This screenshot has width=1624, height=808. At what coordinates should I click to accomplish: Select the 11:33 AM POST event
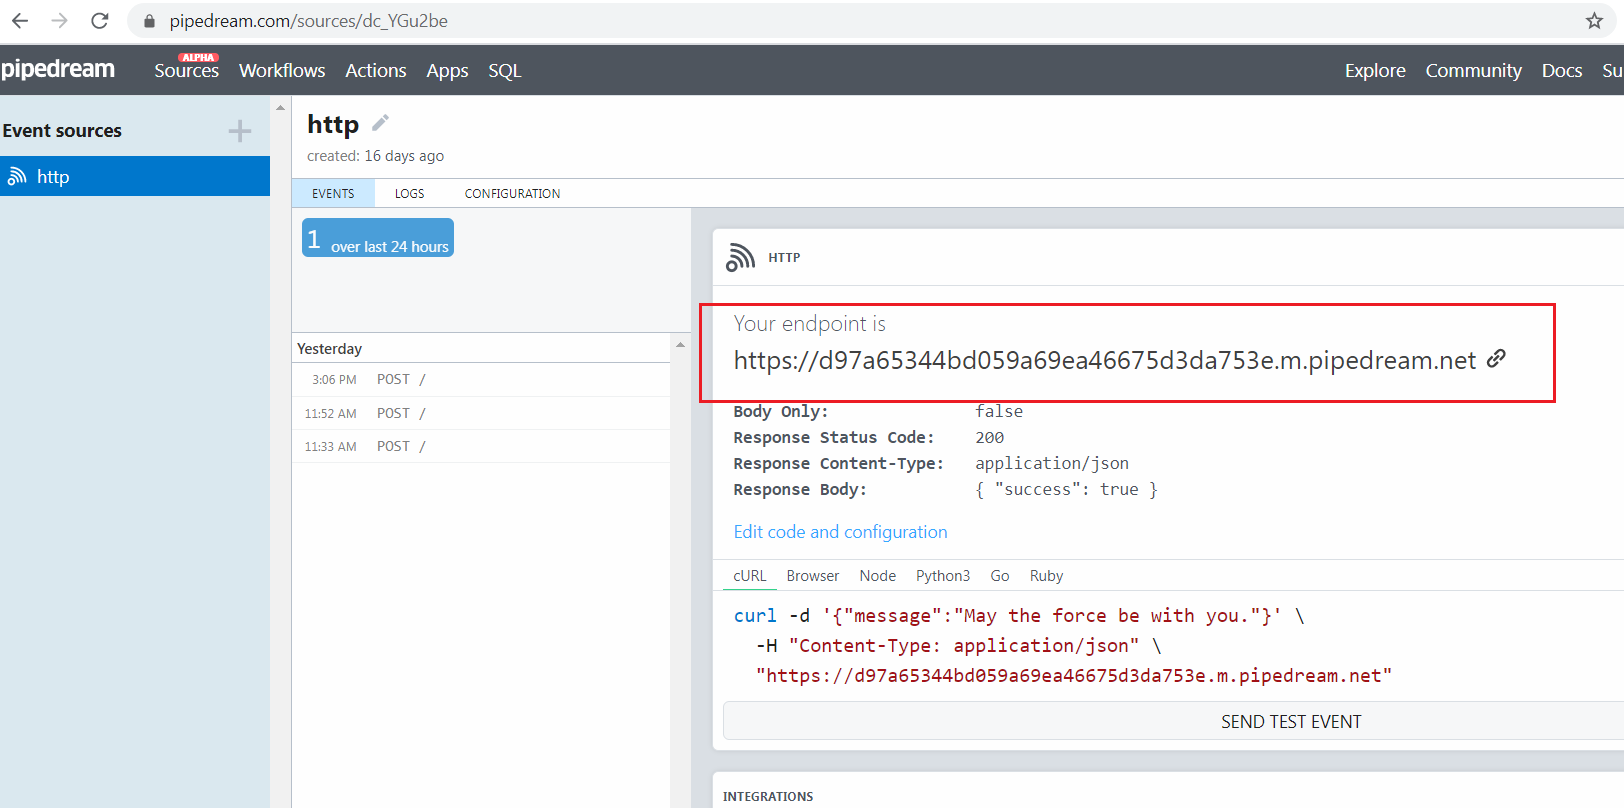click(481, 446)
